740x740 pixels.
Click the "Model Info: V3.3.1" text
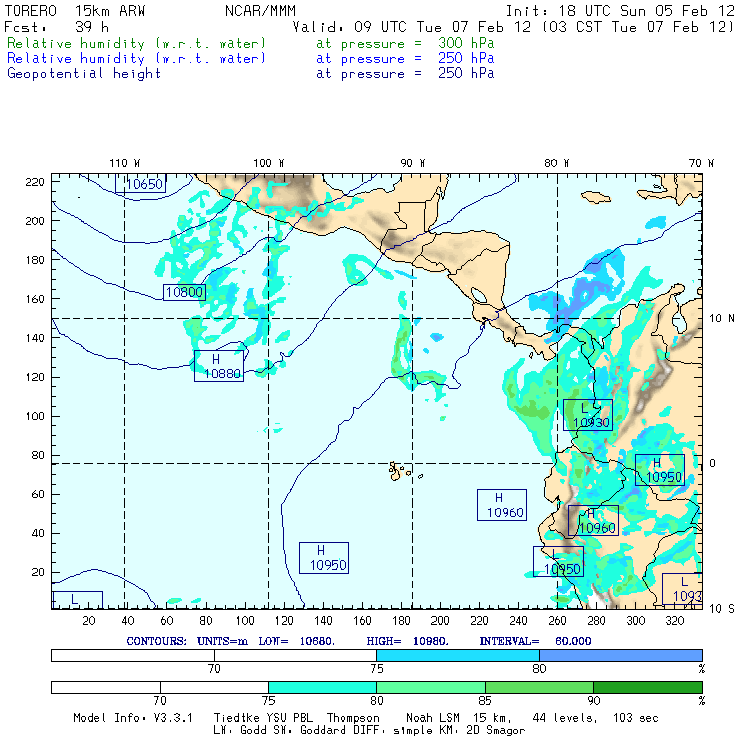click(133, 718)
